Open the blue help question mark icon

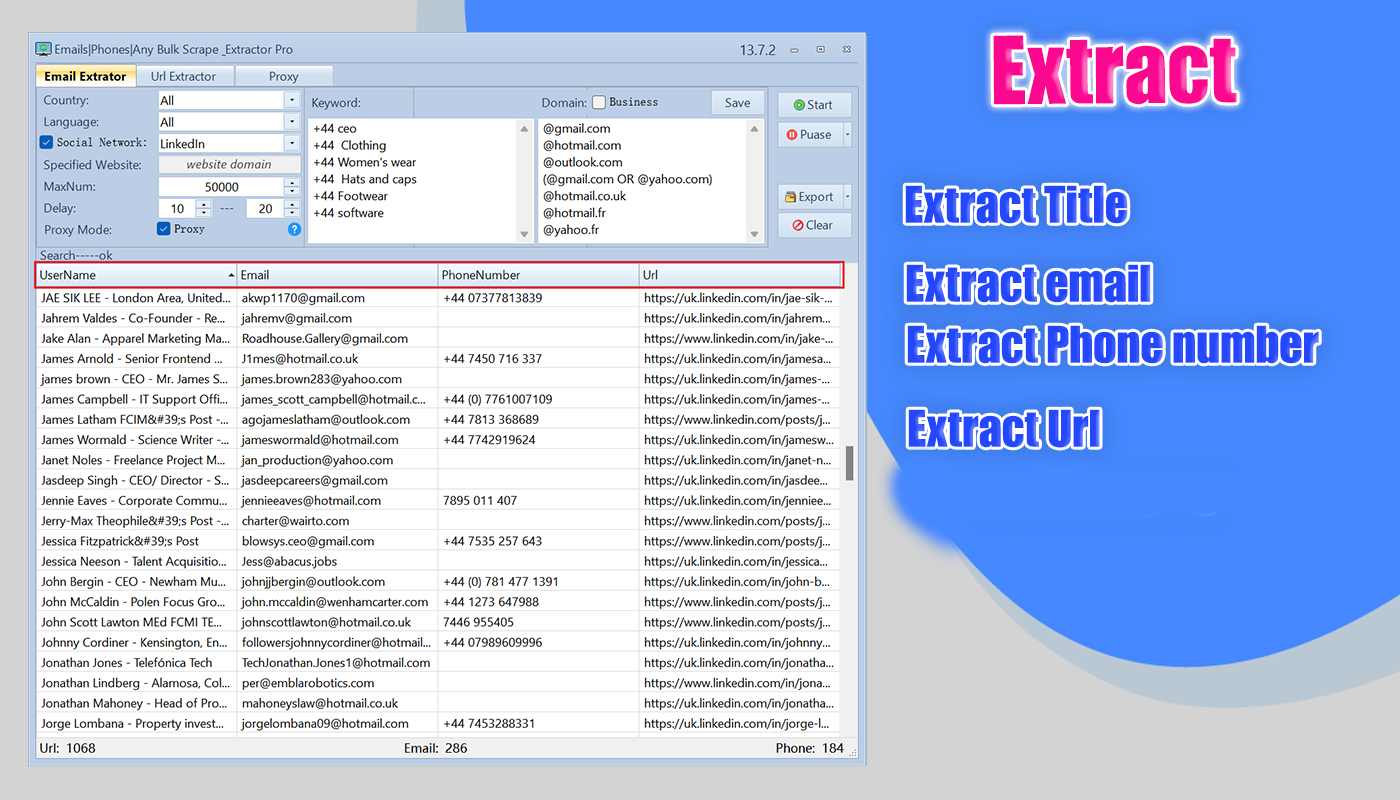(294, 229)
